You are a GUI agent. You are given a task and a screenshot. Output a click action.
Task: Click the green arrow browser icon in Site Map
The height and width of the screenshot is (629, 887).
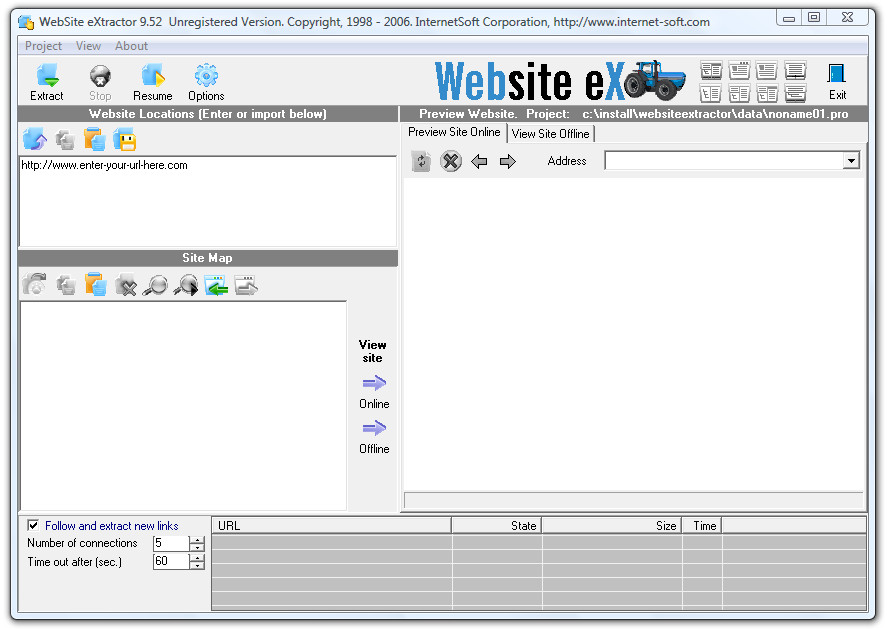(216, 285)
